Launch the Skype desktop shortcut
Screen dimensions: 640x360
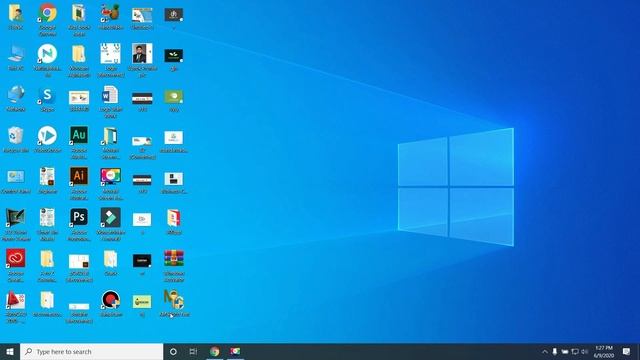coord(47,96)
